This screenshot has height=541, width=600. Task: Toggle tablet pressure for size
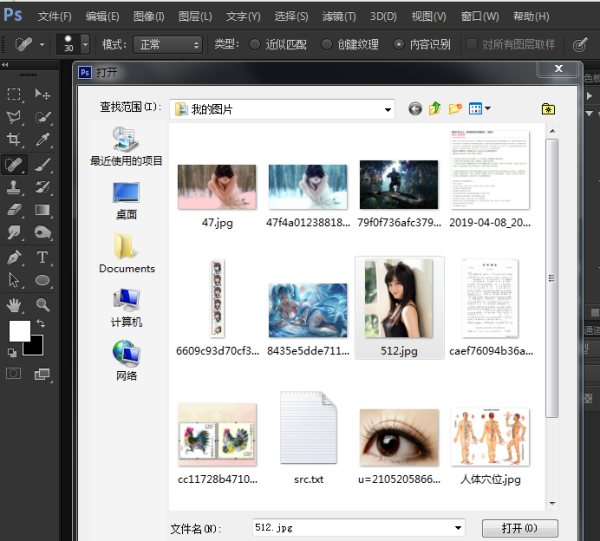(580, 45)
